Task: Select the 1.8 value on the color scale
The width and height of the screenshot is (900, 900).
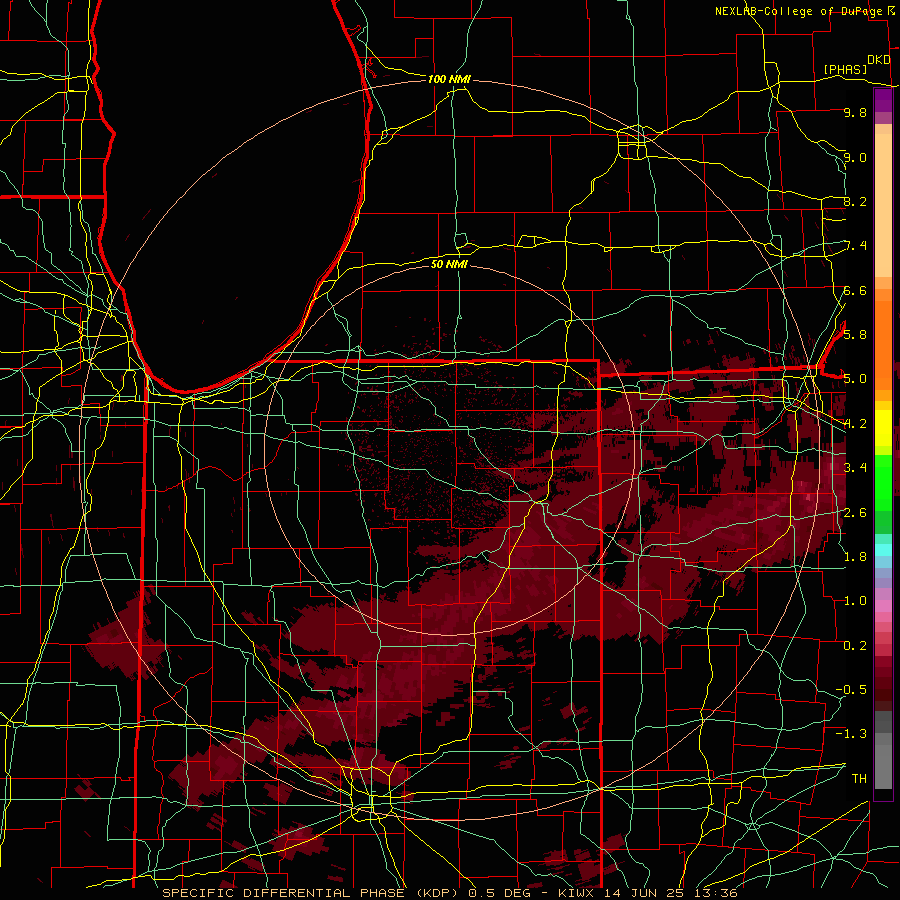Action: click(x=855, y=557)
